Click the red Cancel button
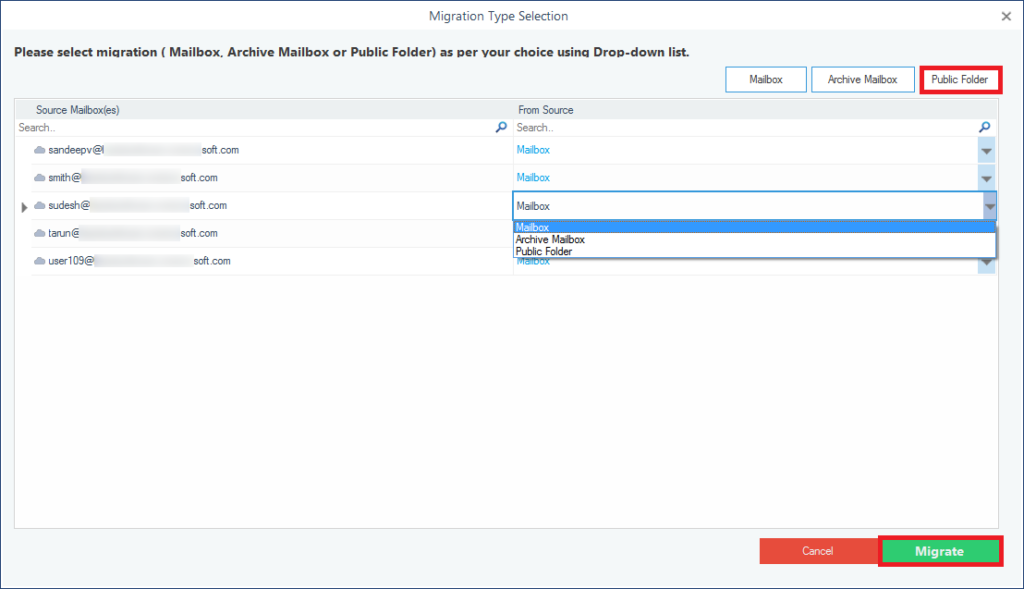 [818, 551]
